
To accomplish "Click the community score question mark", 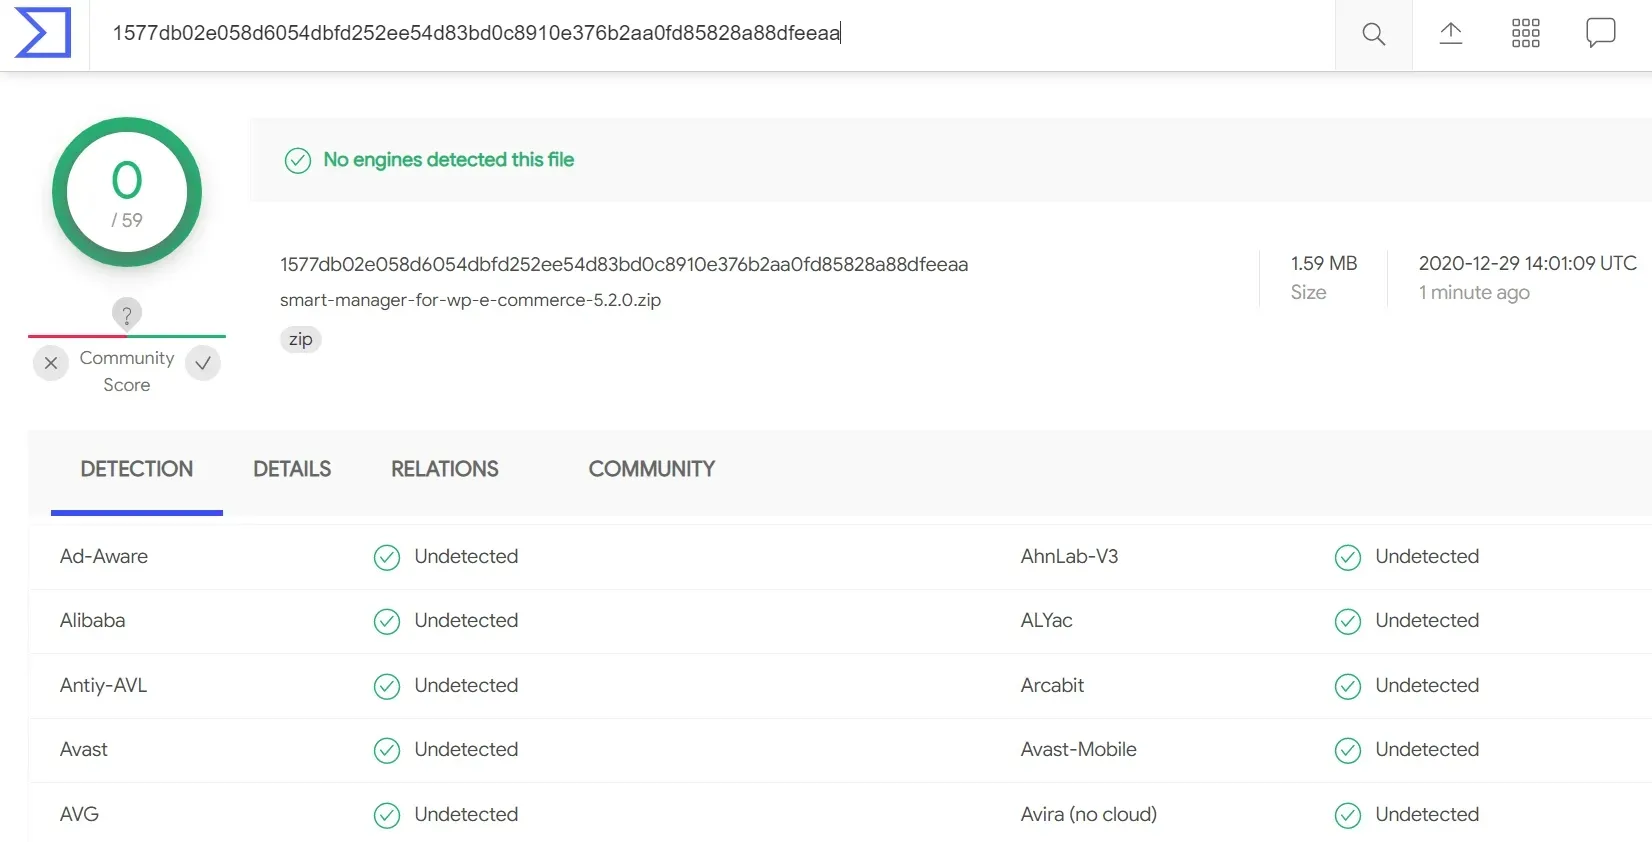I will point(127,314).
